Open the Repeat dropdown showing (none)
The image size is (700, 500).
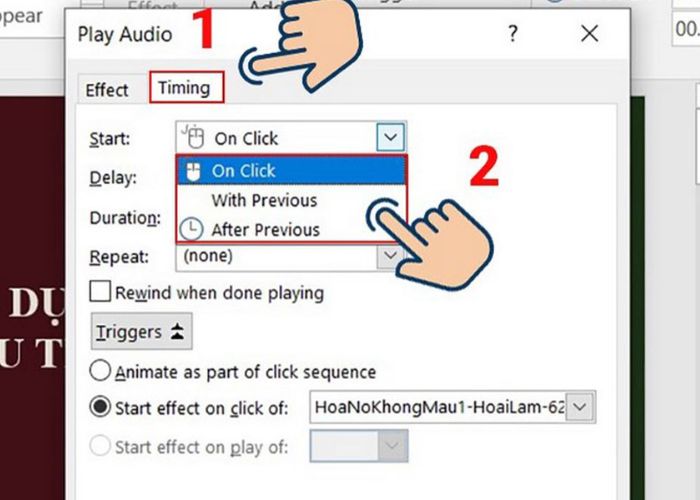(290, 257)
